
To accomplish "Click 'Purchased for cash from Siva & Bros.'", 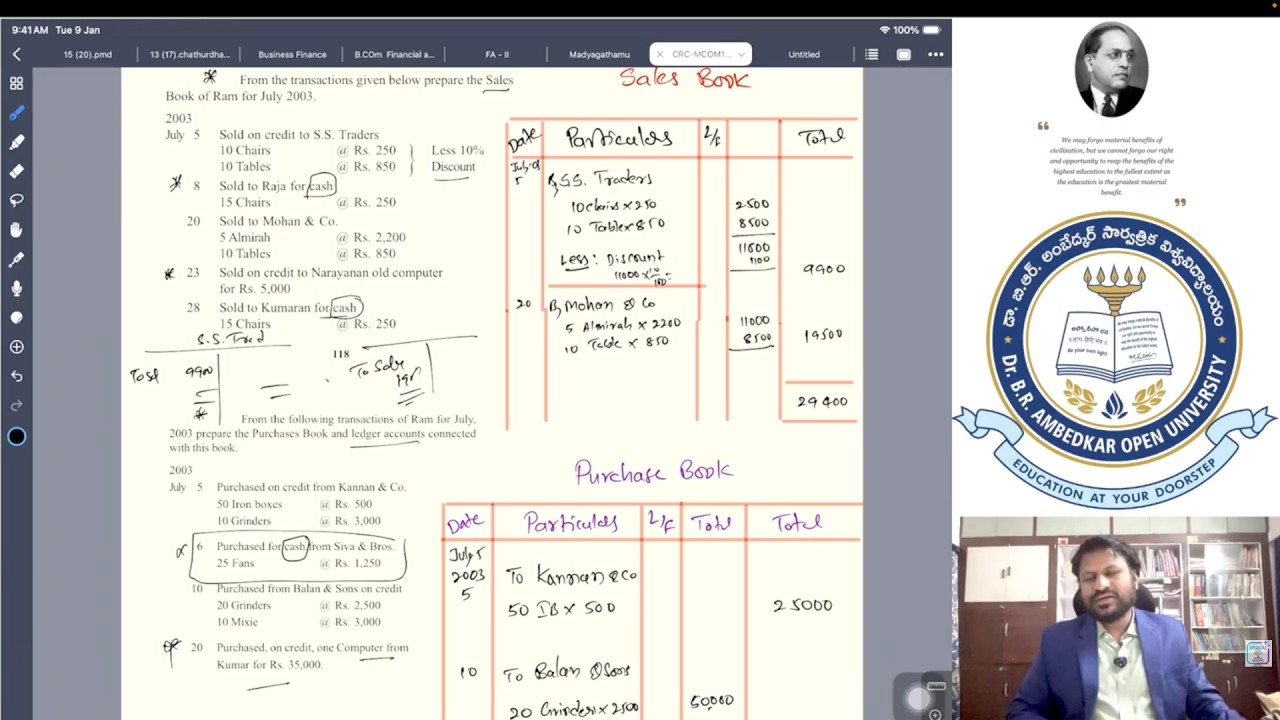I will click(305, 546).
